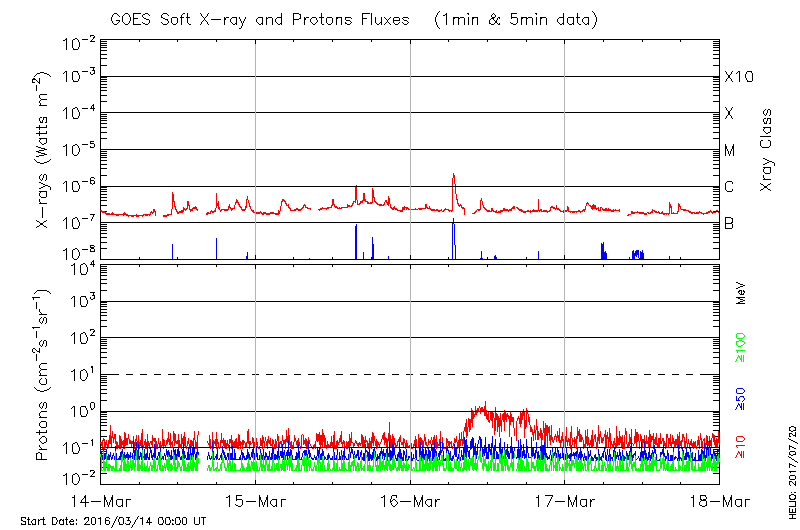
Task: Click the B flare class label
Action: click(x=729, y=224)
